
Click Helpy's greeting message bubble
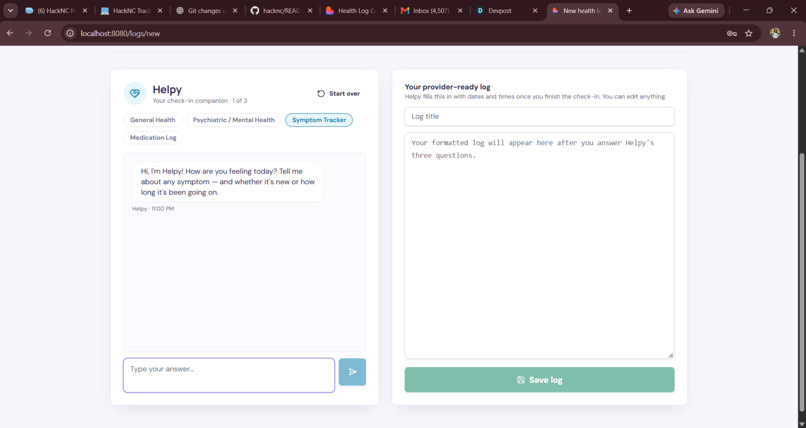click(228, 182)
